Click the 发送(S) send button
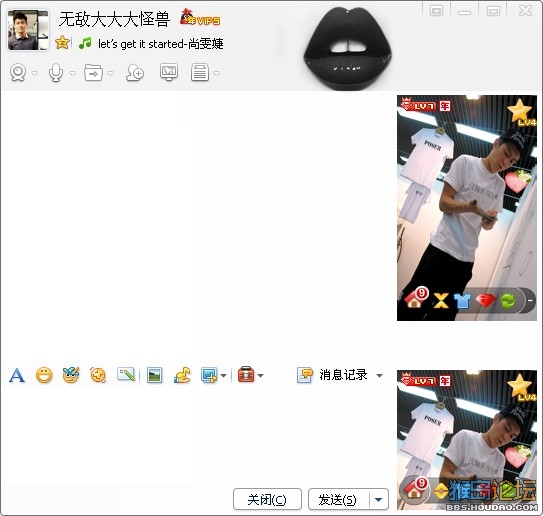 click(339, 499)
